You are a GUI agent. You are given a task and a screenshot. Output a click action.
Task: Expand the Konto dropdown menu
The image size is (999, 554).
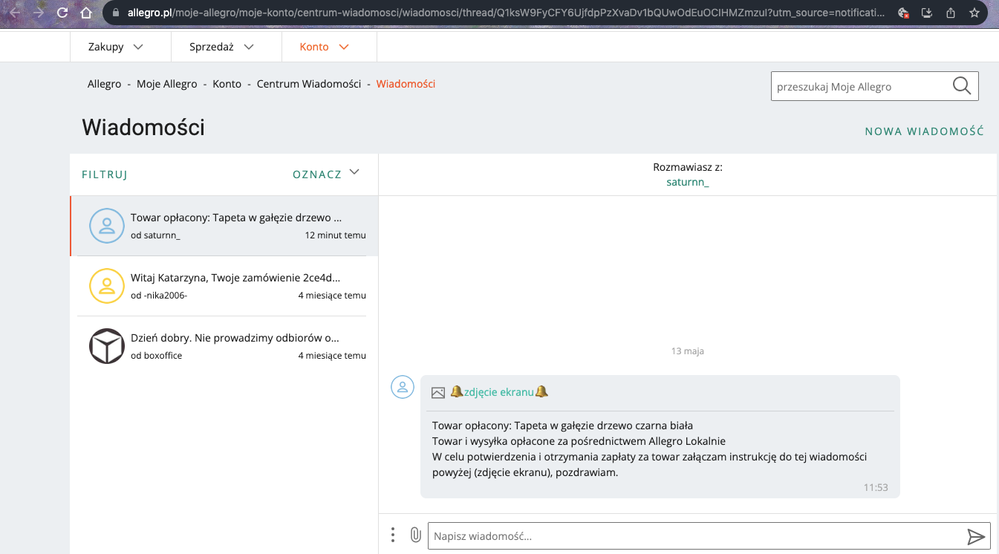(324, 46)
